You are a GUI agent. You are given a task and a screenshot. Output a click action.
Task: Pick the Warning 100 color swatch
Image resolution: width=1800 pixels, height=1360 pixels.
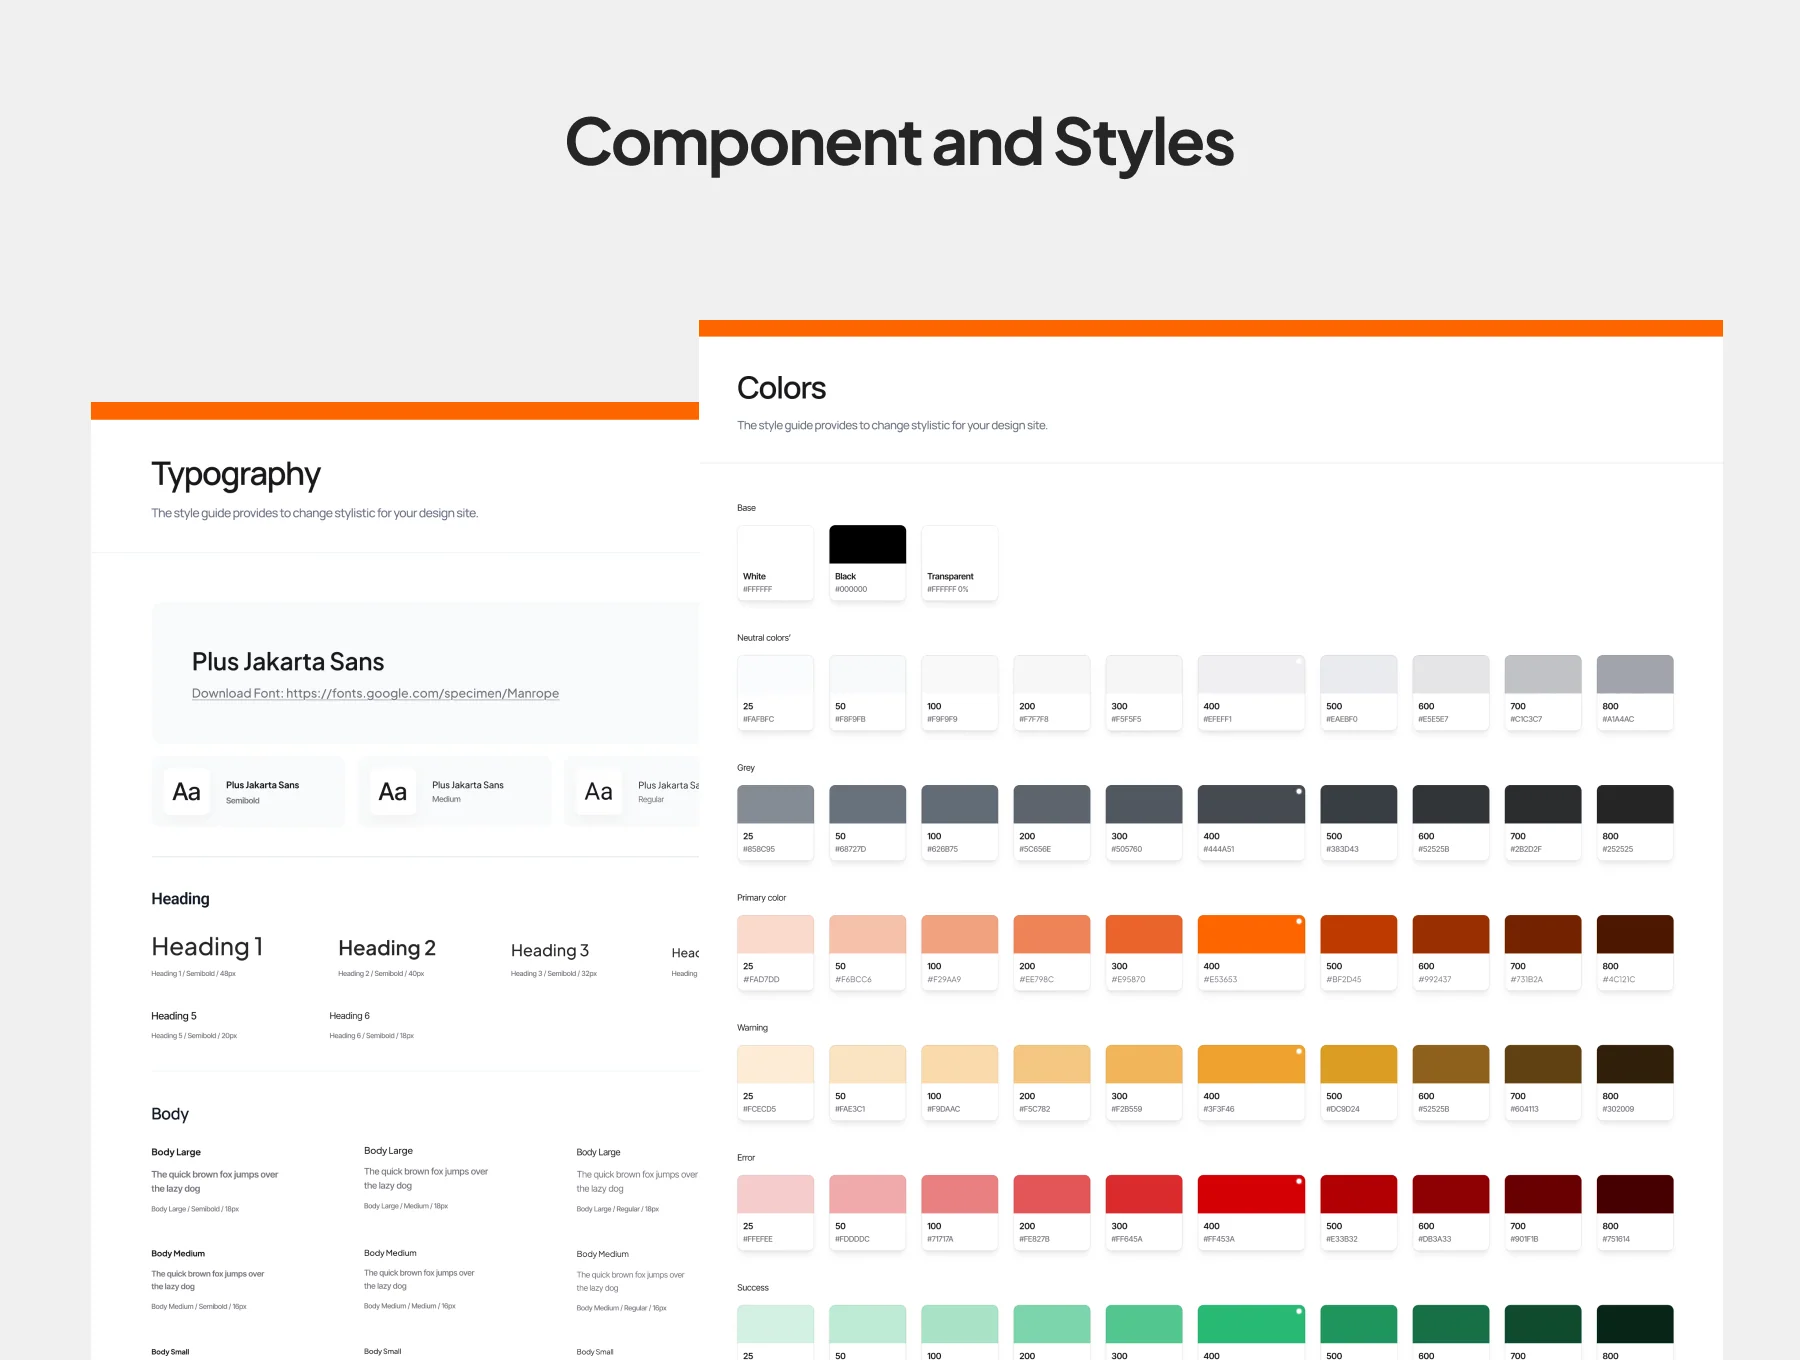pos(959,1083)
